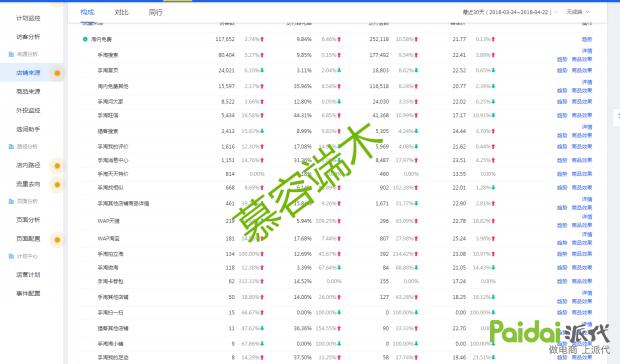Open 商品效果 for the 118 visitors row

(x=582, y=268)
